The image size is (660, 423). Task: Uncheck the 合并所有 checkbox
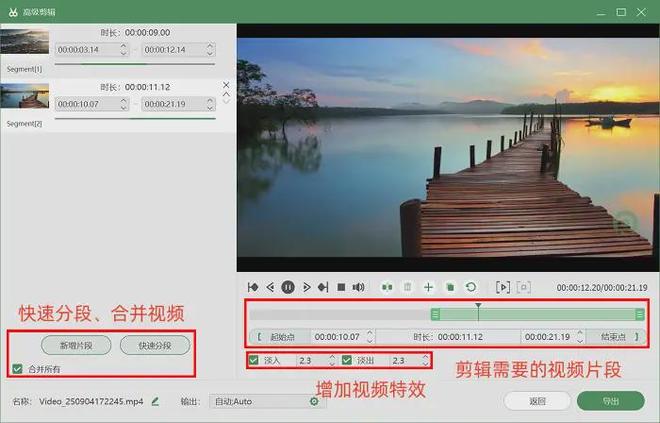pyautogui.click(x=16, y=369)
